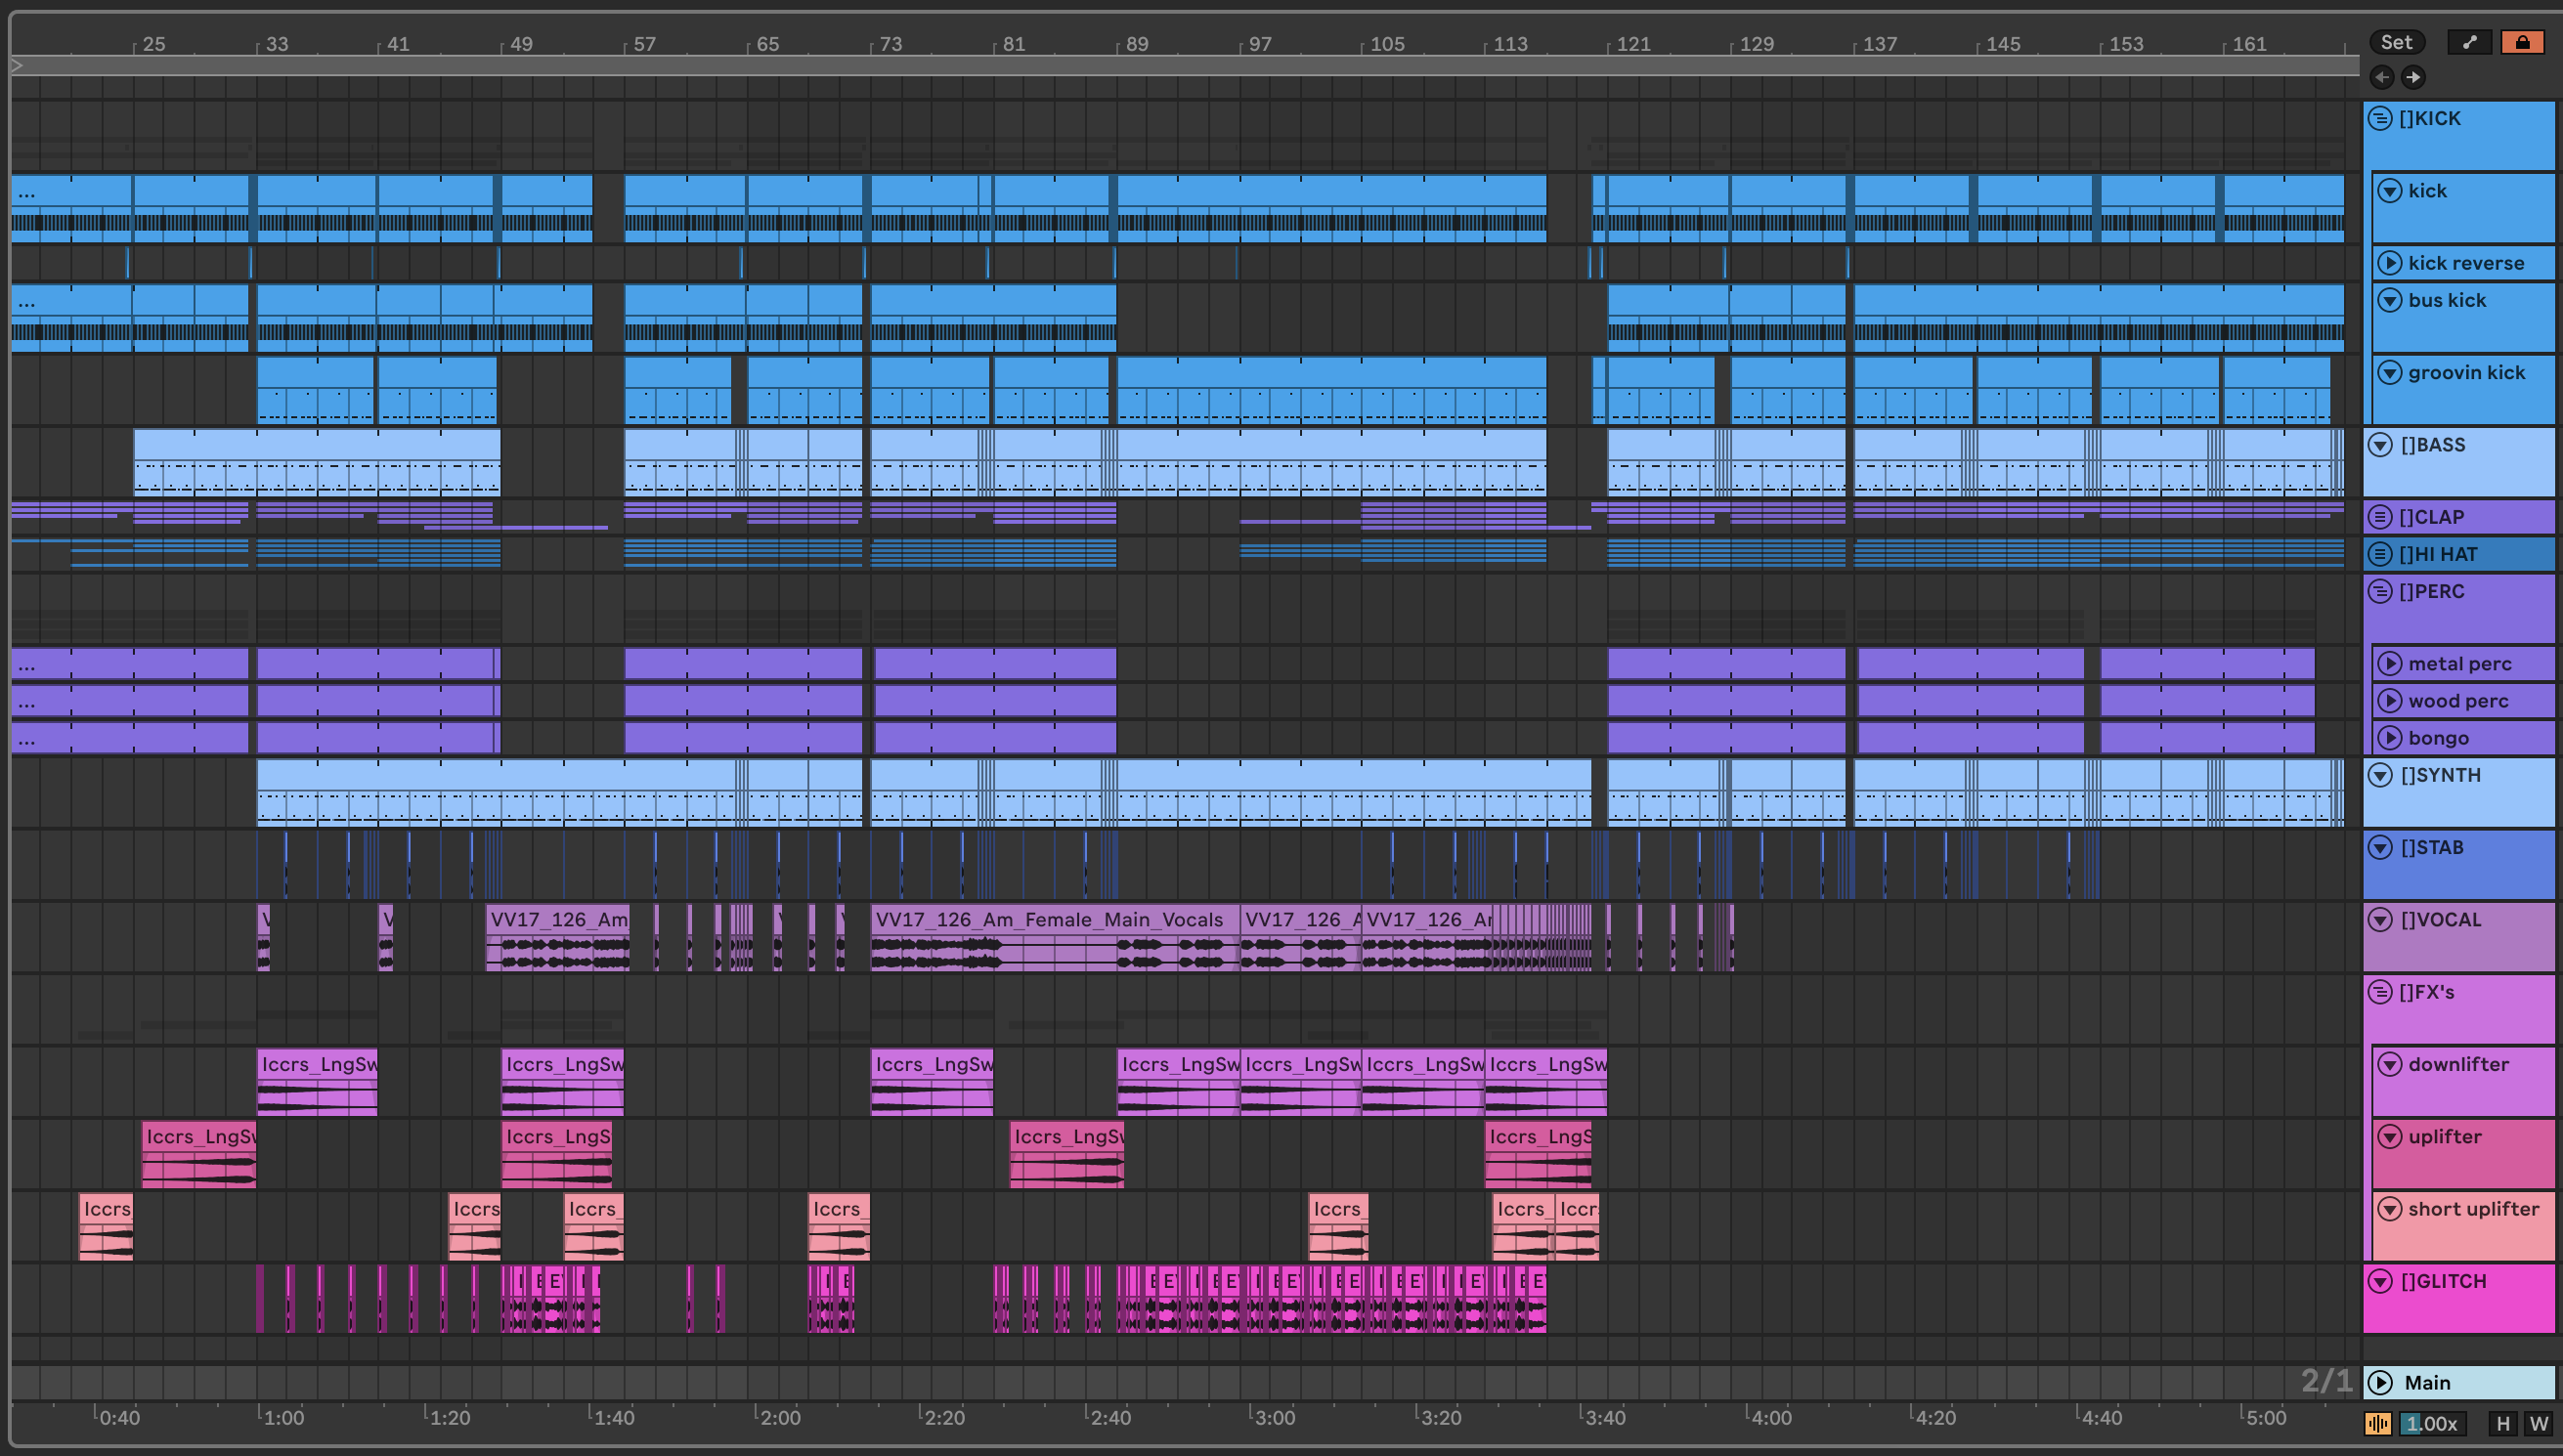
Task: Fold the []KICK group track icon
Action: (x=2380, y=119)
